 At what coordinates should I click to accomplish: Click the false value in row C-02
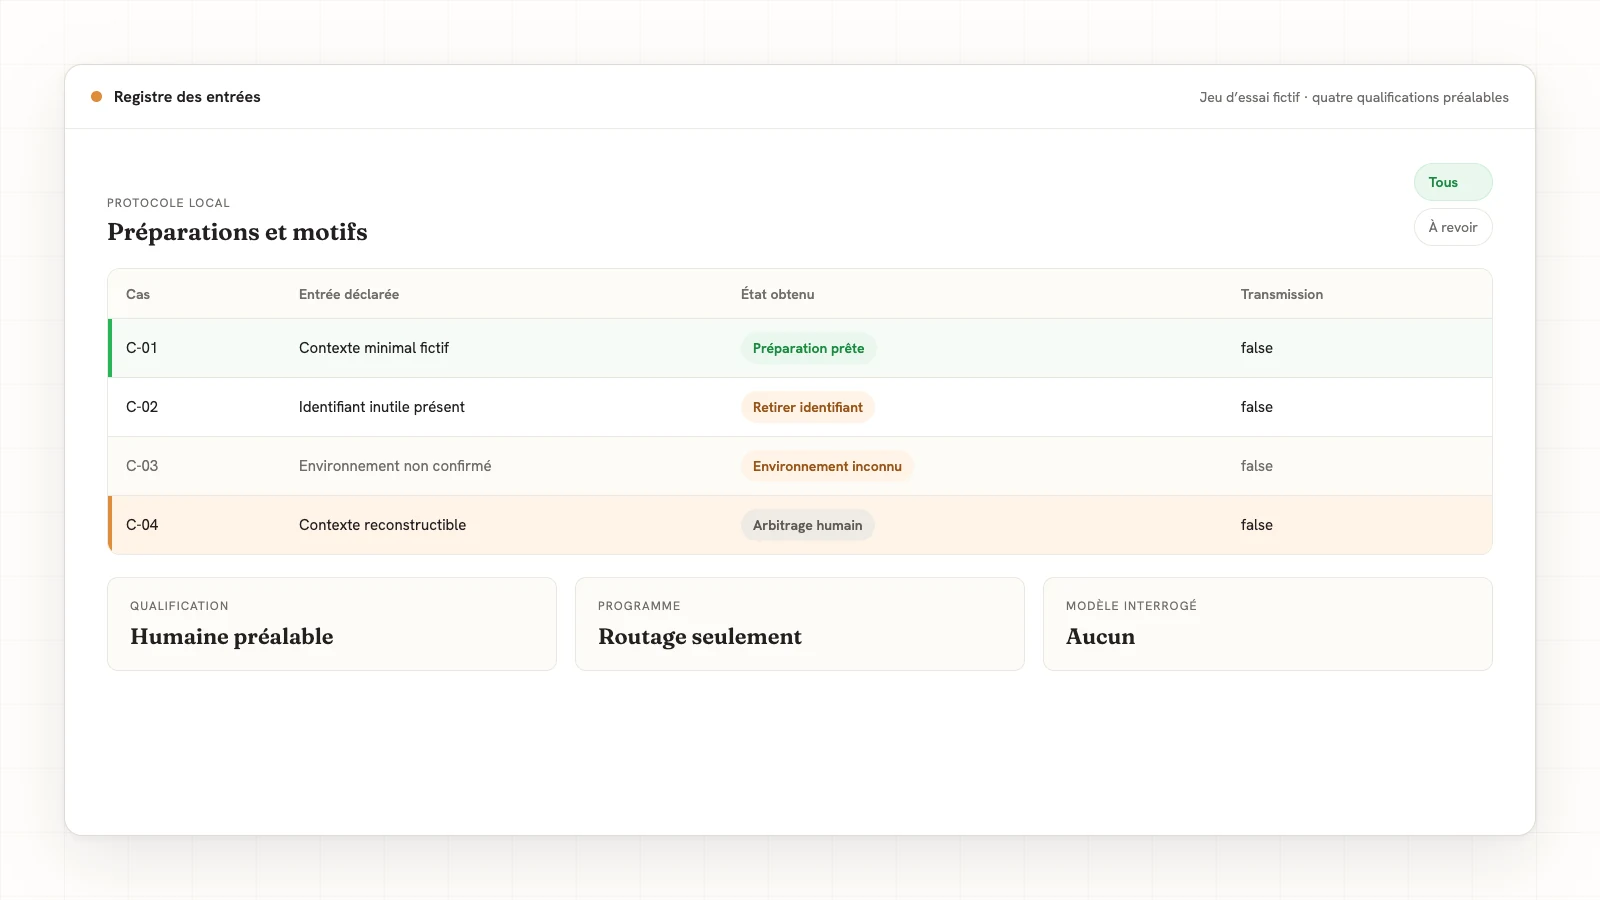(1257, 407)
